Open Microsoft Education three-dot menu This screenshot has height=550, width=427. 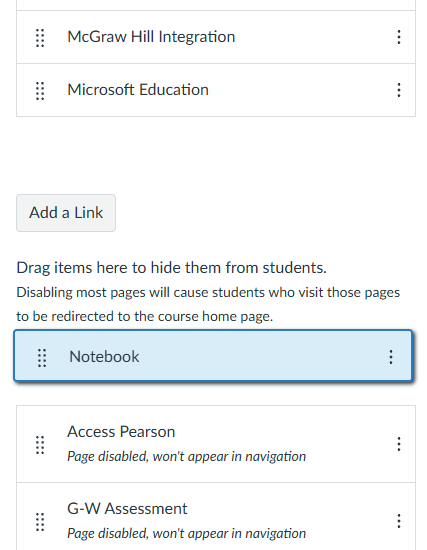pos(399,90)
